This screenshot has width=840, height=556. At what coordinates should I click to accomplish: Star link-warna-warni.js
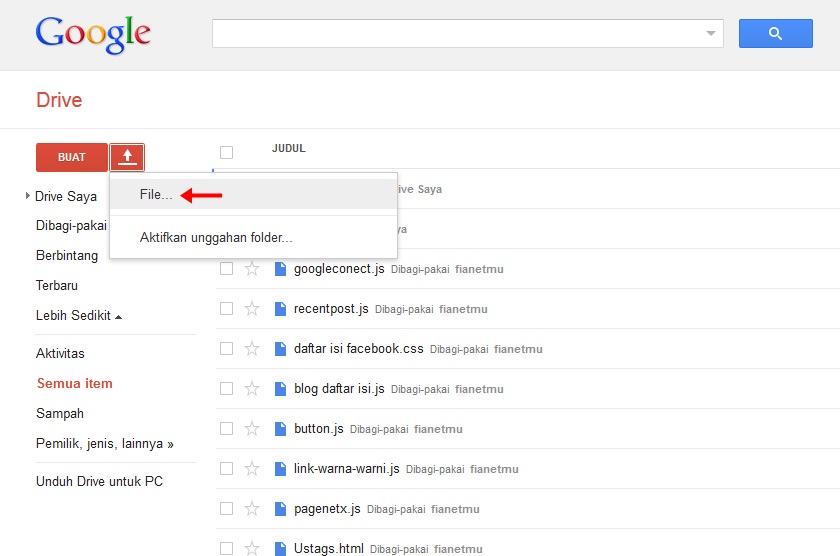click(252, 469)
